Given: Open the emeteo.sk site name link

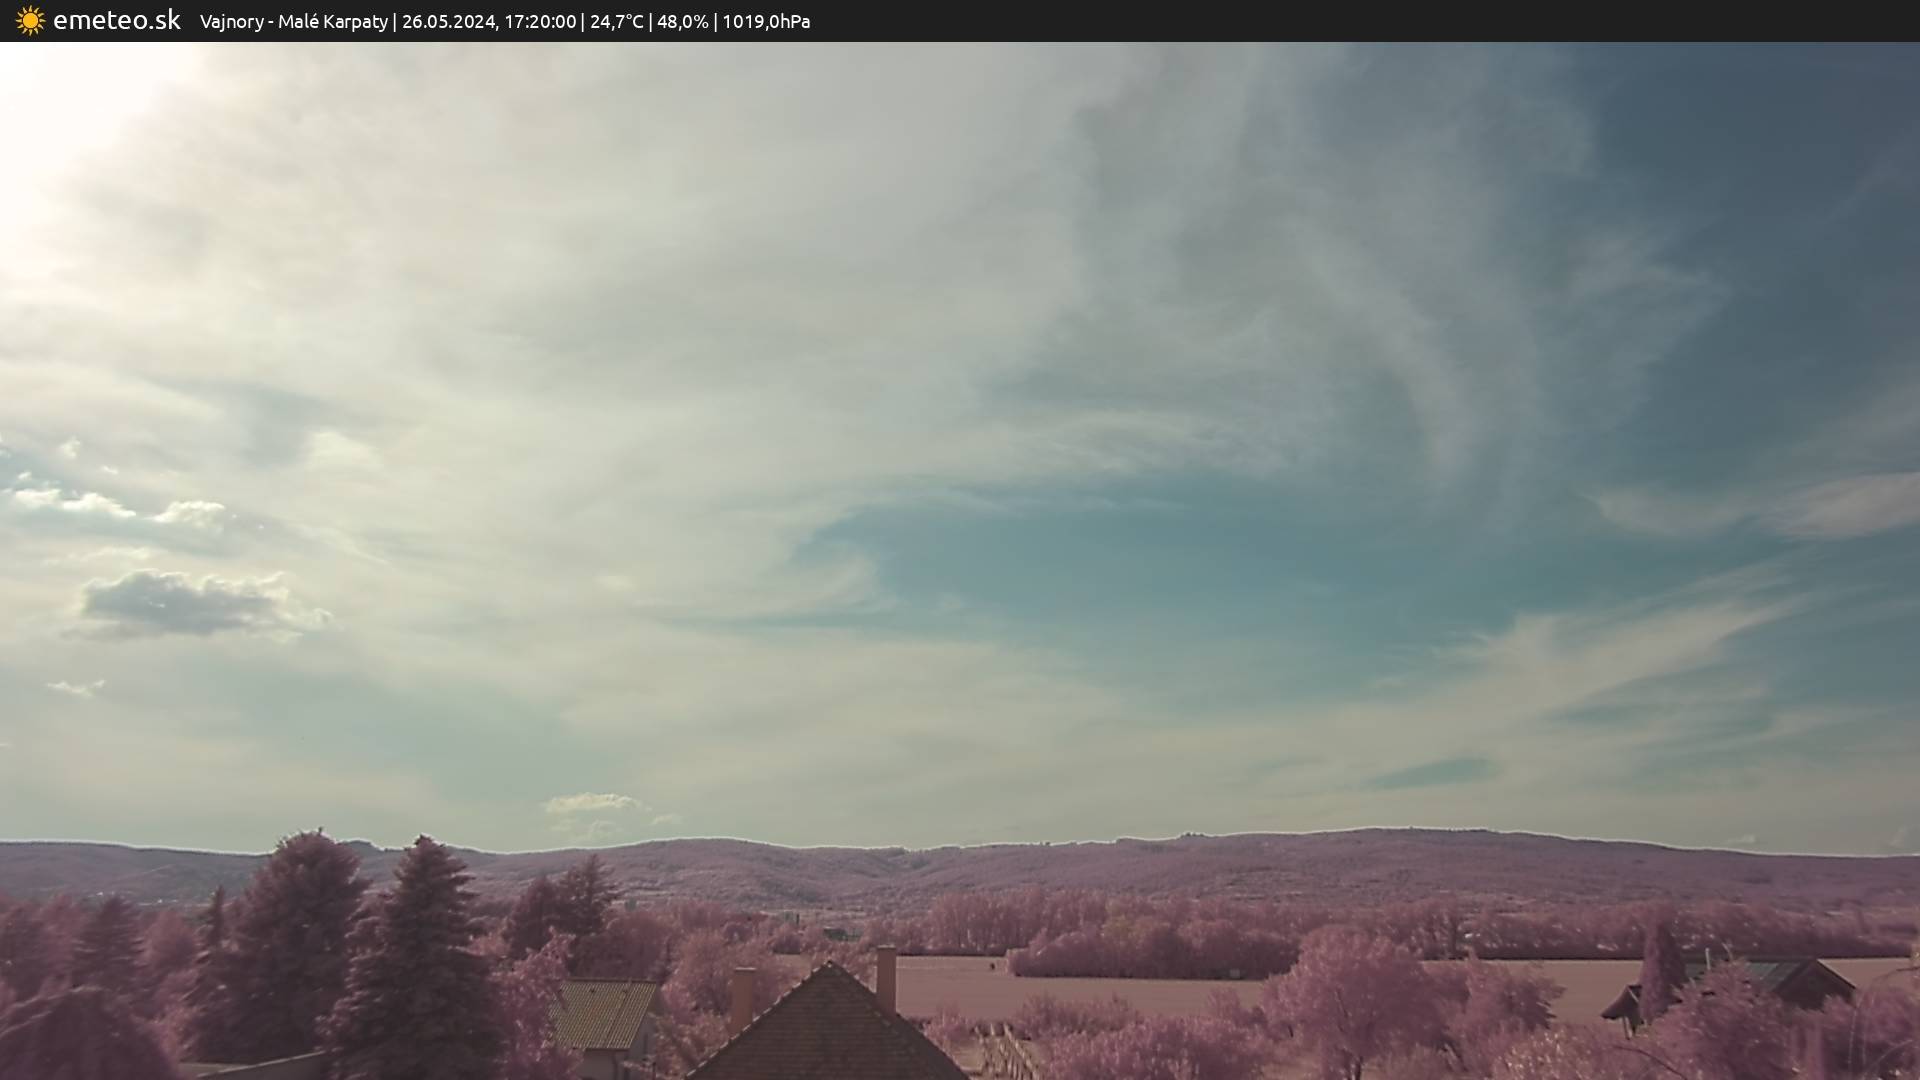Looking at the screenshot, I should point(116,20).
